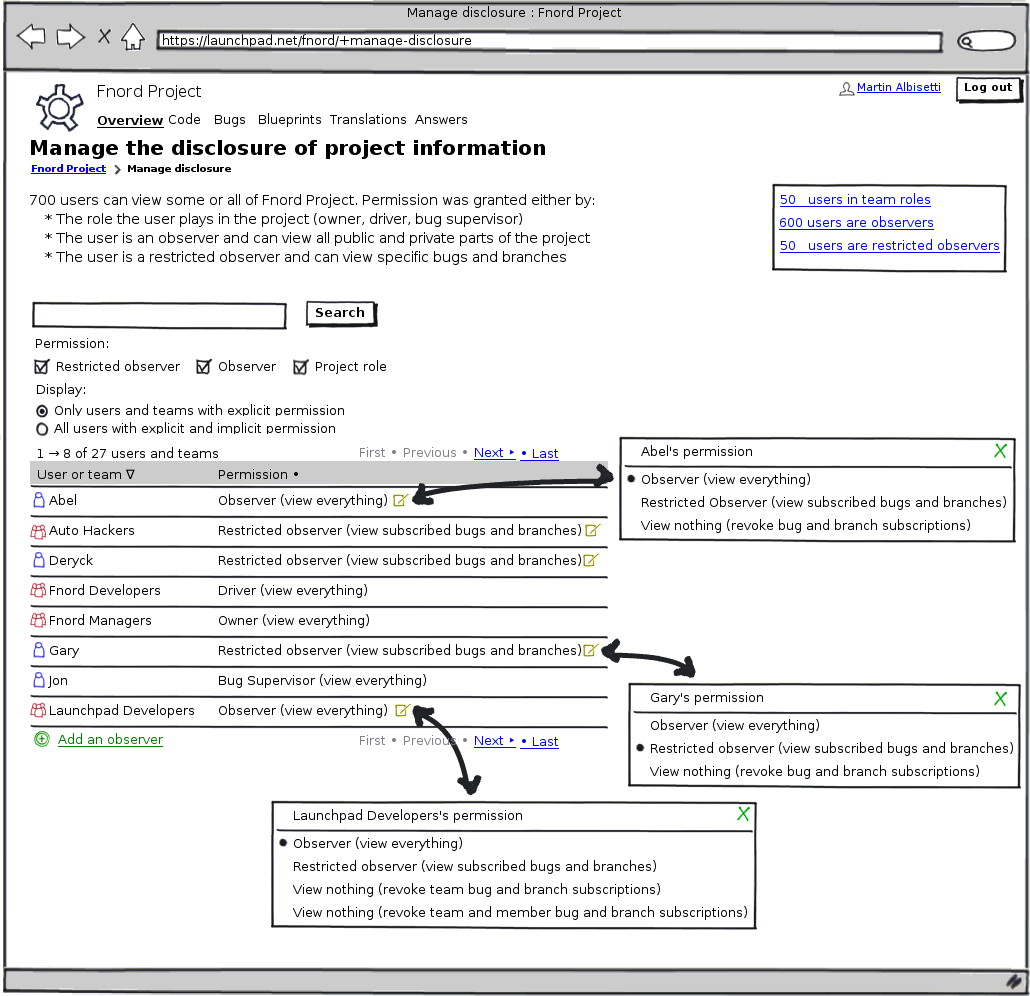Click the Permission column header sort
Screen dimensions: 1030x996
(258, 474)
